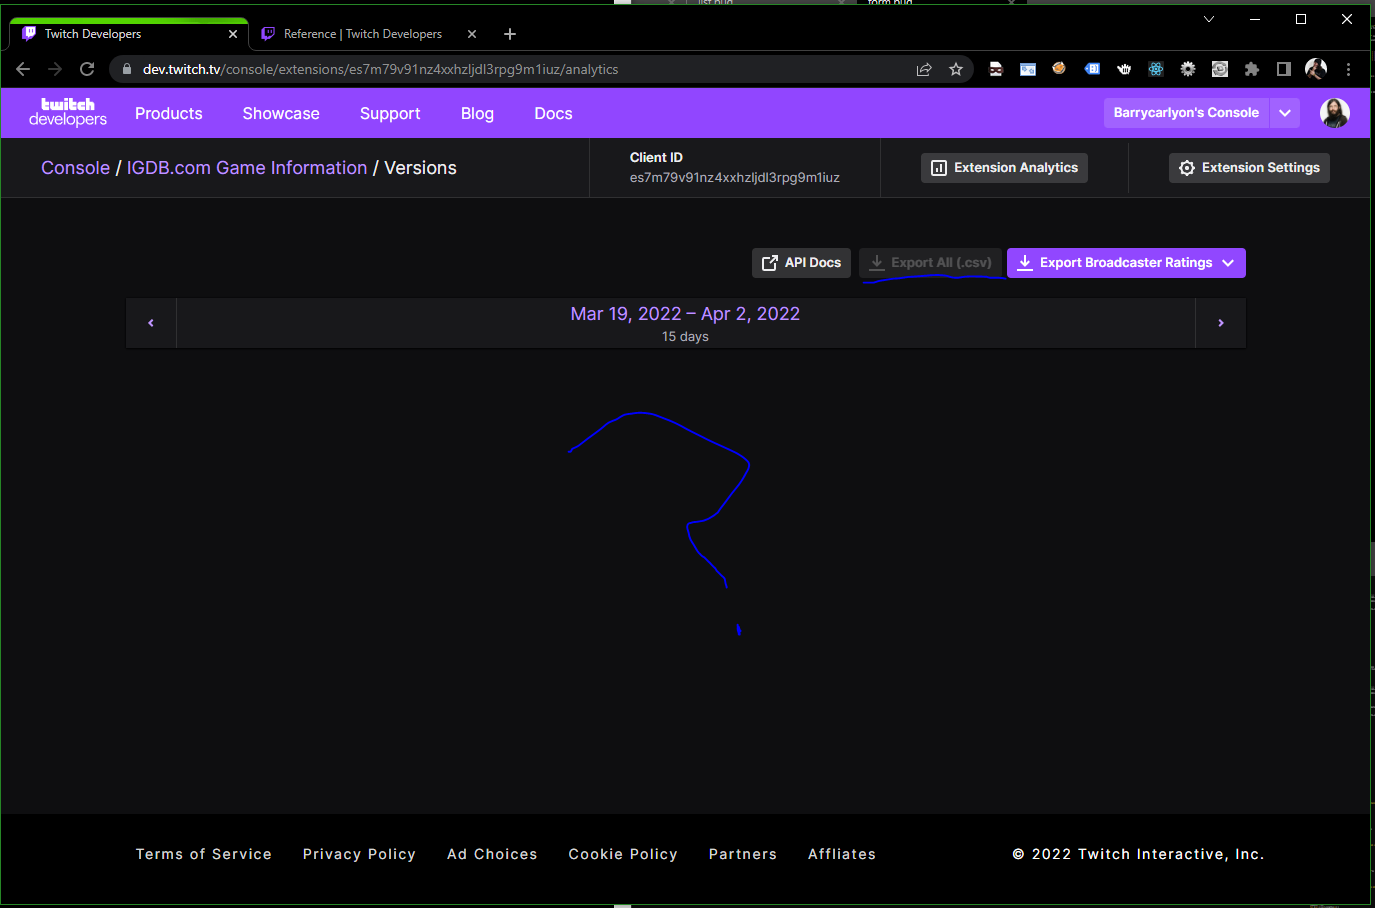Click the Twitch developers logo
The image size is (1375, 908).
point(67,112)
